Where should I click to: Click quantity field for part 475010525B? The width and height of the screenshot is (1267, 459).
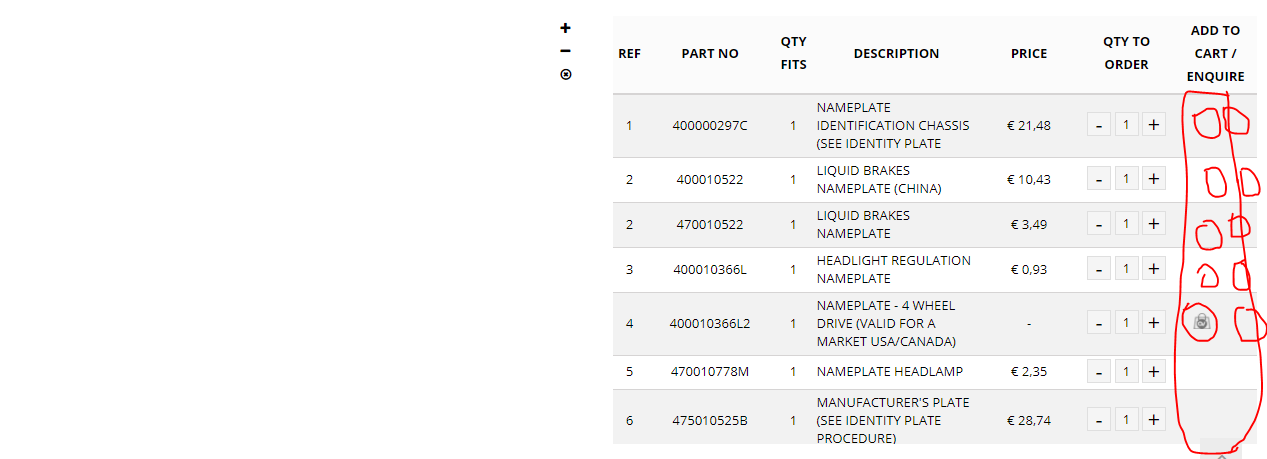tap(1126, 420)
